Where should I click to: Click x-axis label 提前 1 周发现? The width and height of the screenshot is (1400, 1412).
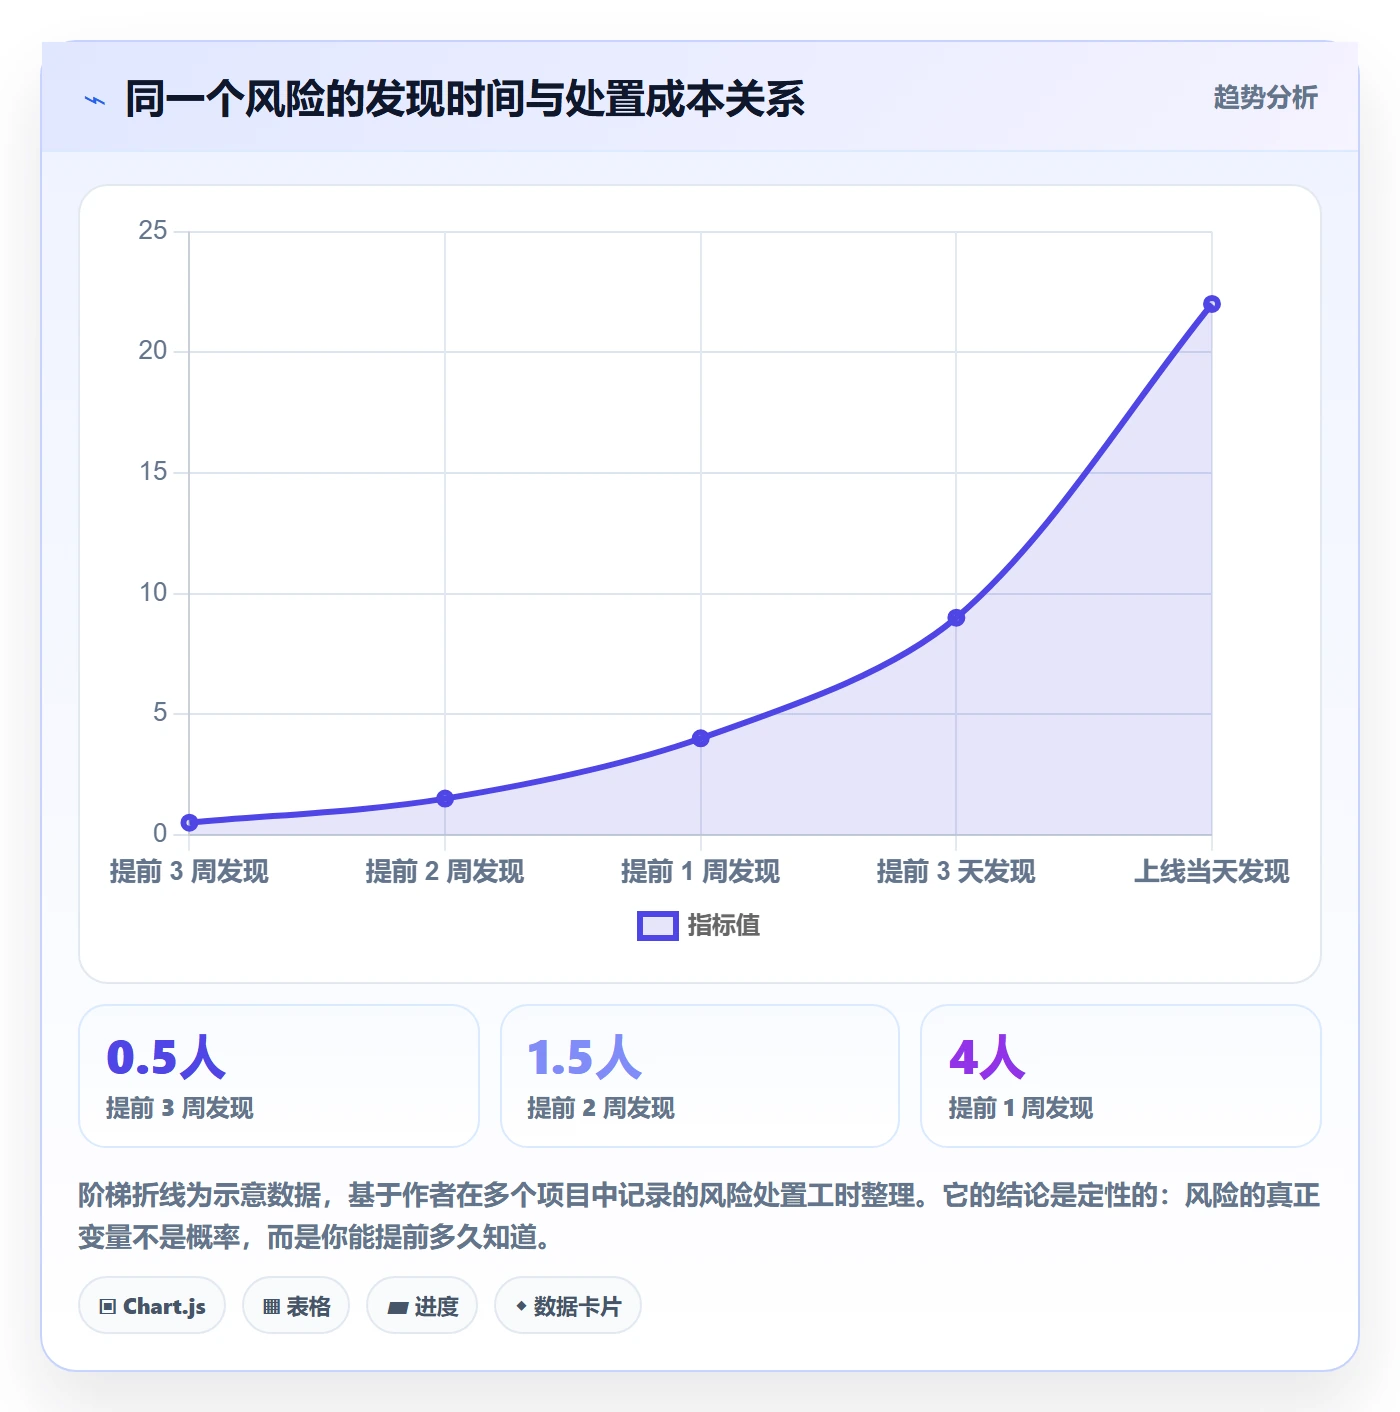coord(701,872)
